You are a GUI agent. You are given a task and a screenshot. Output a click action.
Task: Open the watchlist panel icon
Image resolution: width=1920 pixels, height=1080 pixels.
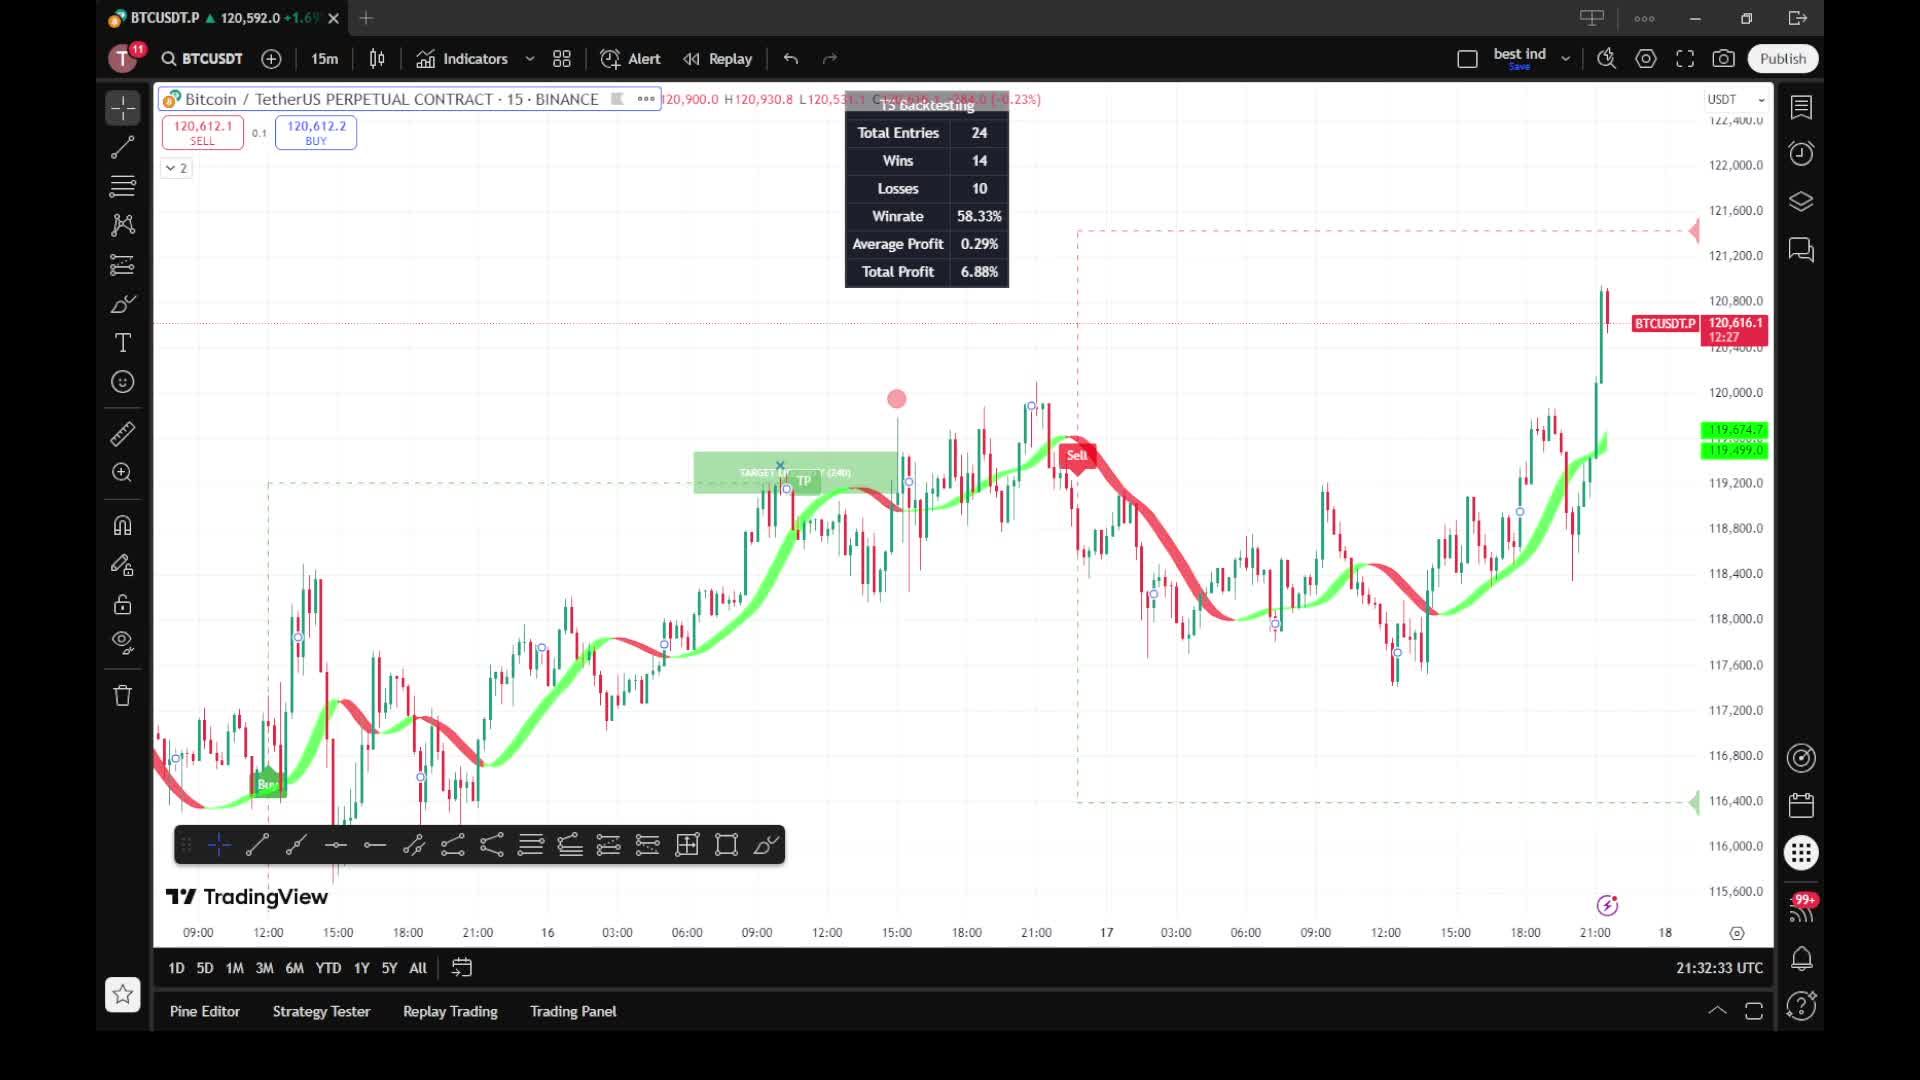click(1801, 107)
